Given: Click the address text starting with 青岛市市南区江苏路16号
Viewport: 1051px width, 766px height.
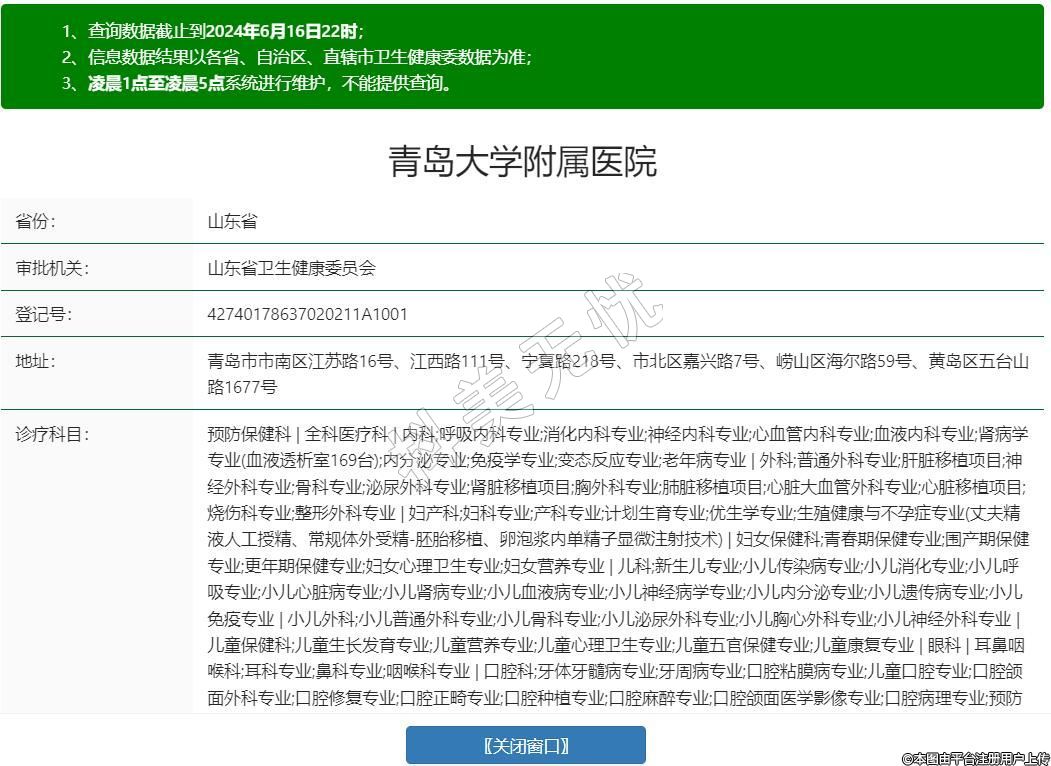Looking at the screenshot, I should point(617,362).
